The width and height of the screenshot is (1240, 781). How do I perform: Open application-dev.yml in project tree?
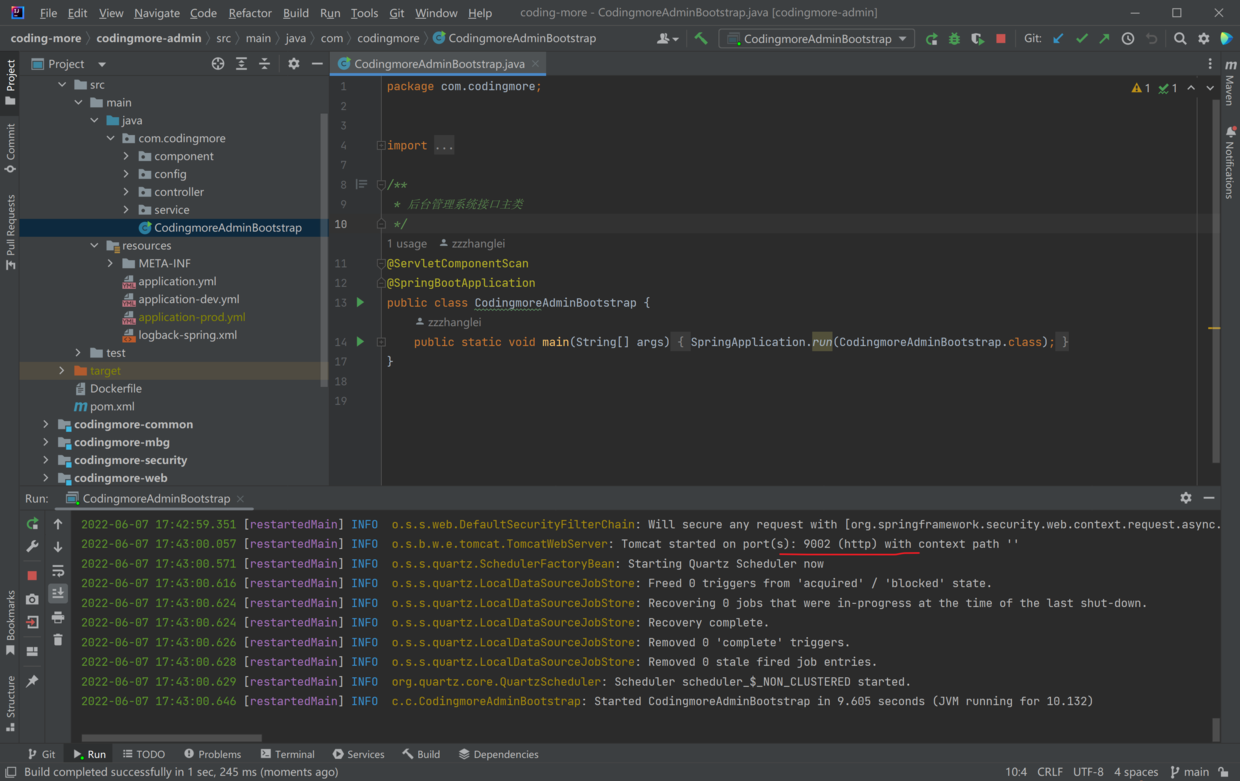[188, 299]
